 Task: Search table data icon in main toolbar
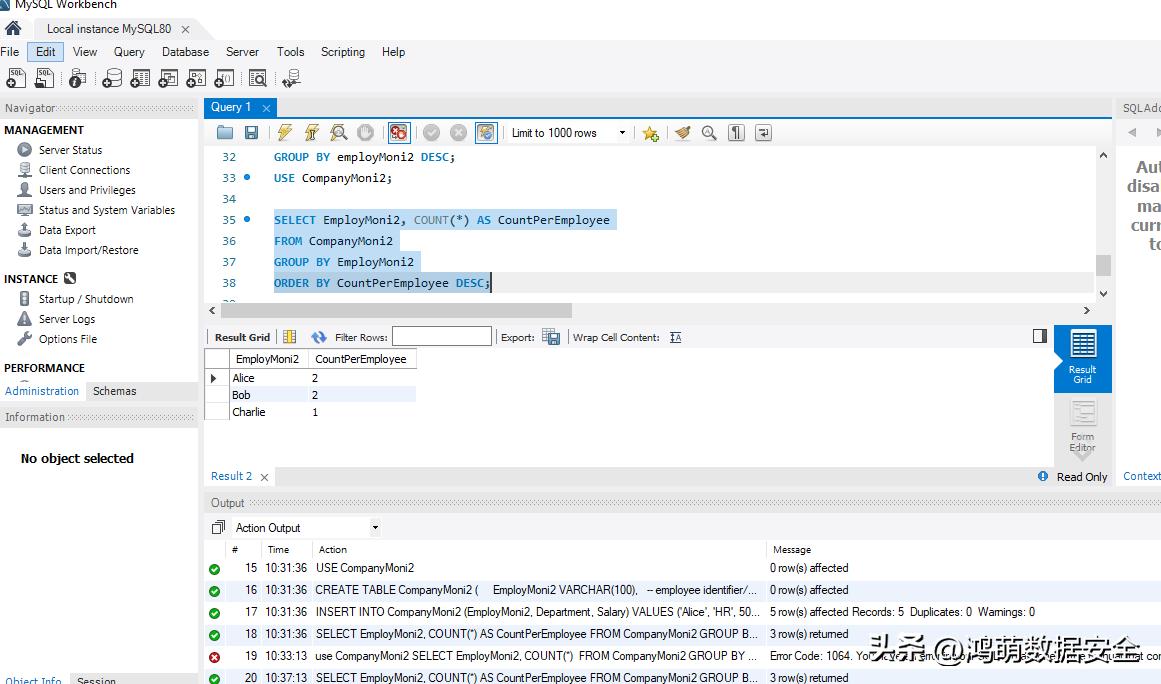pos(258,78)
